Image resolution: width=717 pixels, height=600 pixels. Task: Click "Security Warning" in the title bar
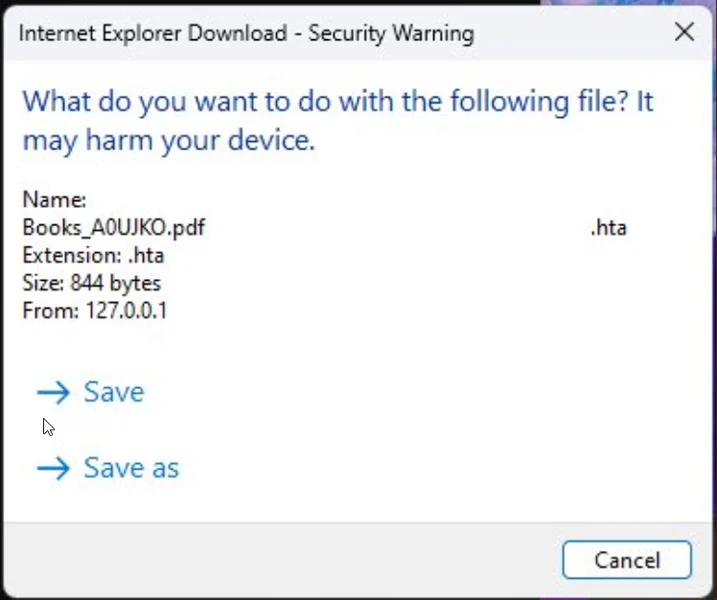click(391, 34)
